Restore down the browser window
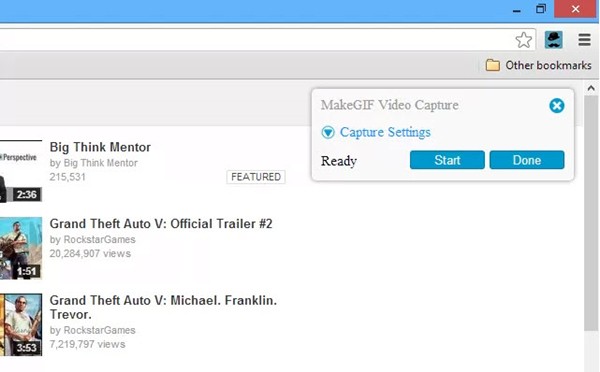600x372 pixels. (541, 9)
